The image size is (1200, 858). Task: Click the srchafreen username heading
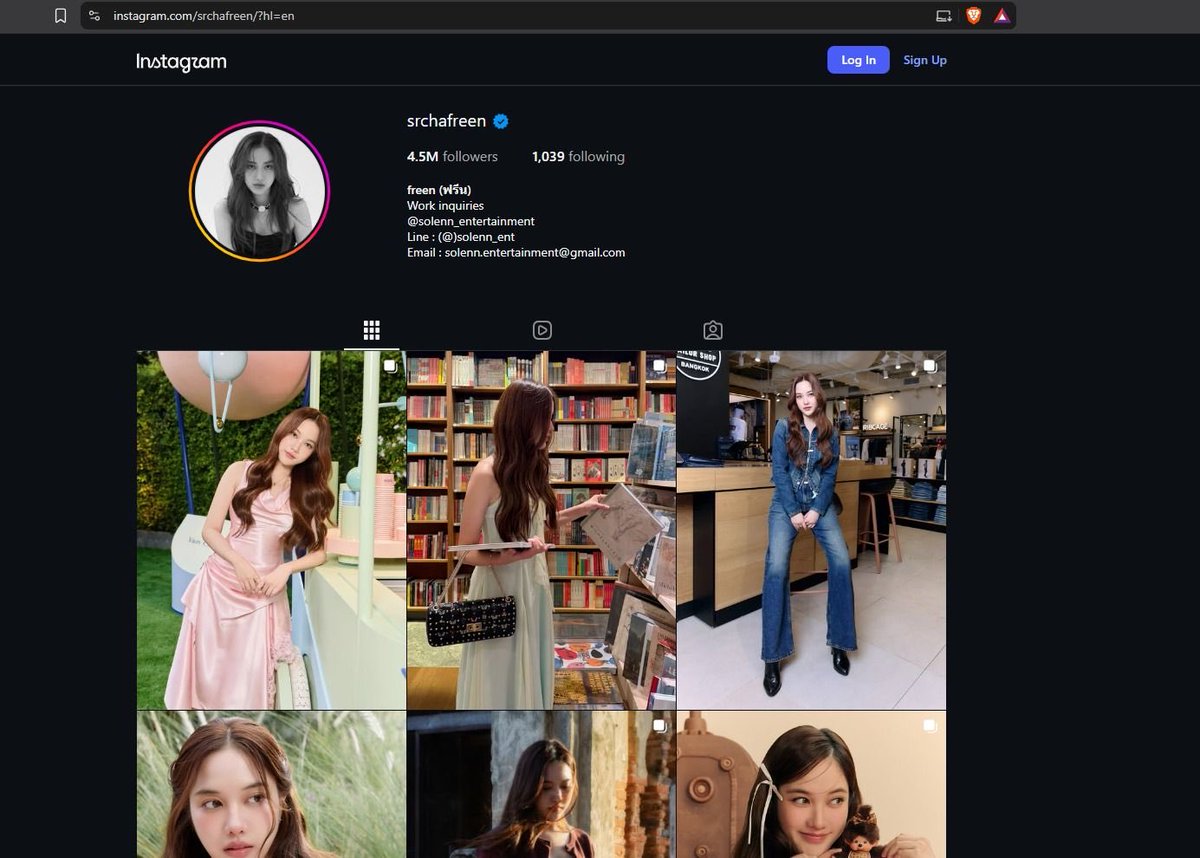click(446, 121)
